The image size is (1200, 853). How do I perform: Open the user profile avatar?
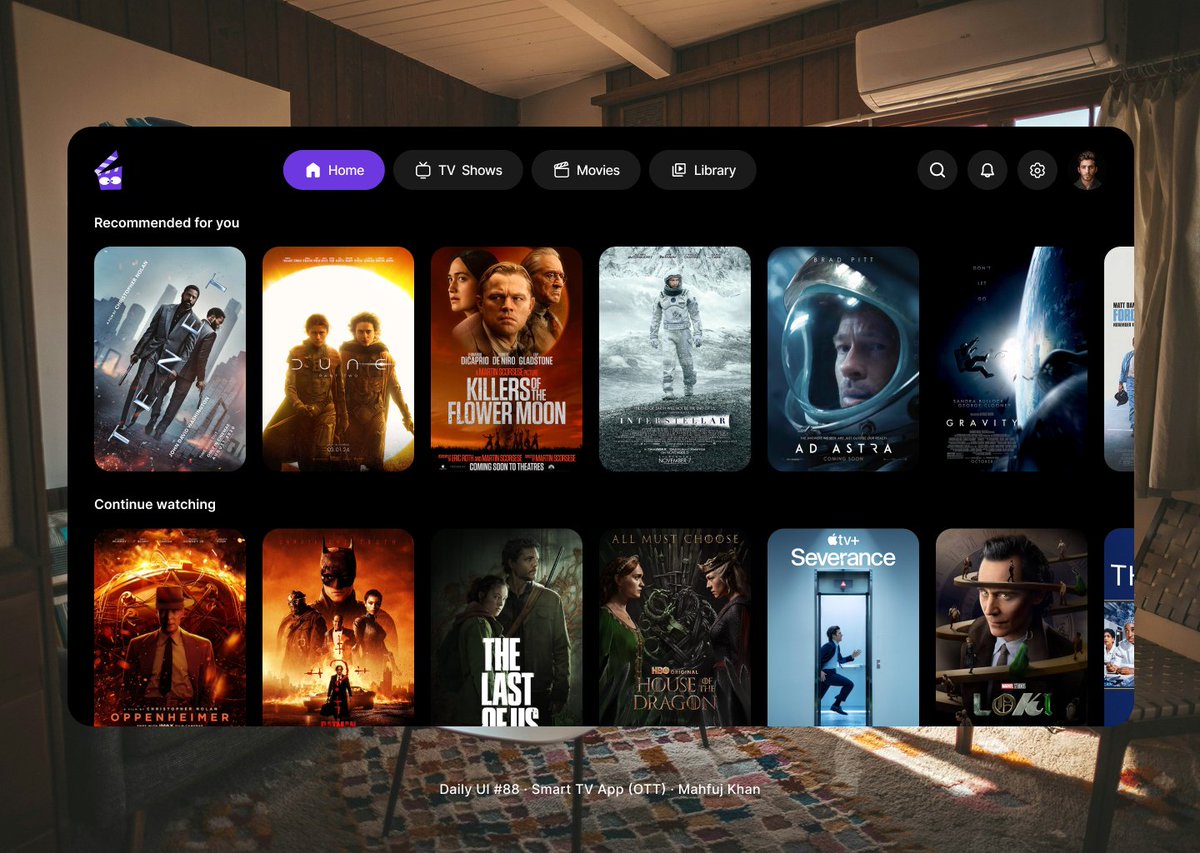[1087, 170]
